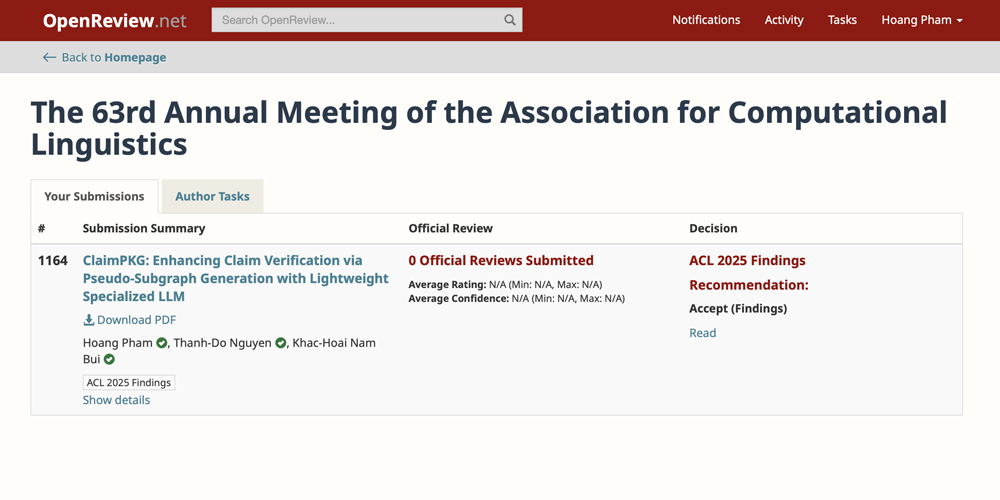Select the Your Submissions tab

click(x=94, y=196)
